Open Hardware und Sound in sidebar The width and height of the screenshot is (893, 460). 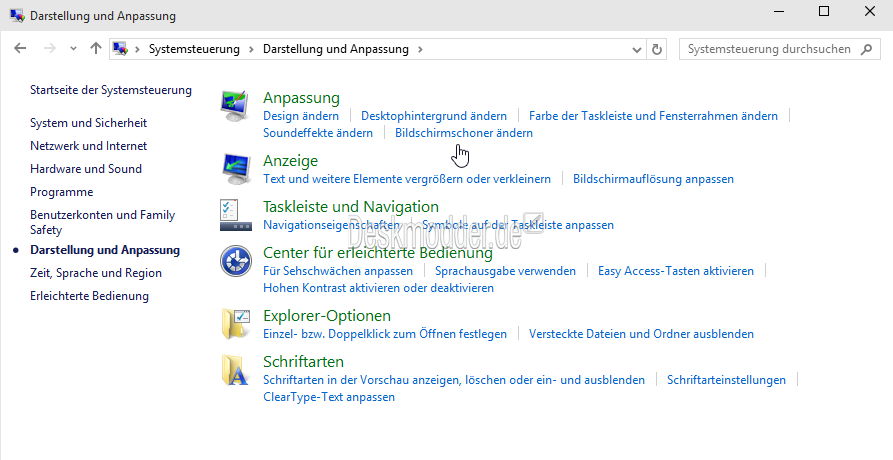(86, 169)
